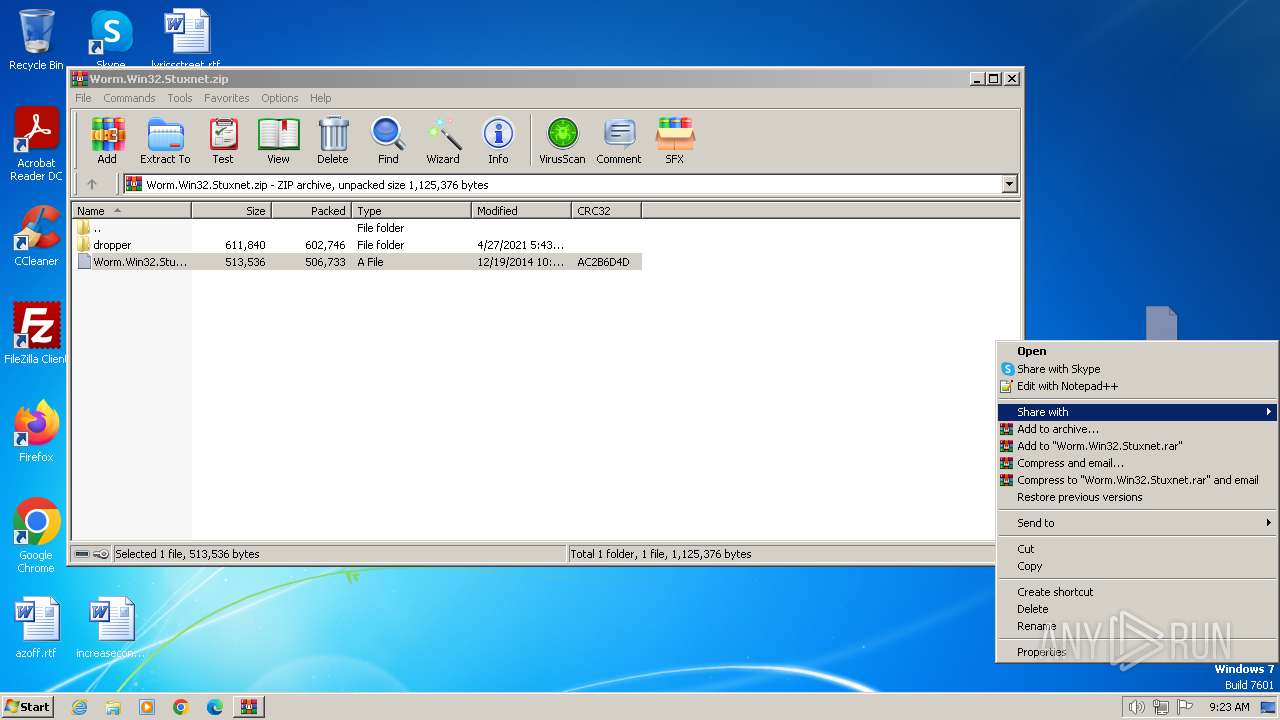Choose Open in the context menu
Screen dimensions: 1280x720
pos(1137,351)
